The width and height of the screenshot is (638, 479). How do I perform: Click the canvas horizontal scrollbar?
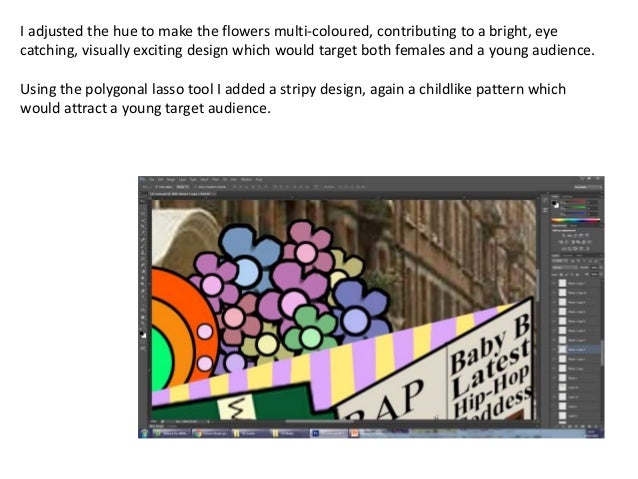pyautogui.click(x=319, y=421)
